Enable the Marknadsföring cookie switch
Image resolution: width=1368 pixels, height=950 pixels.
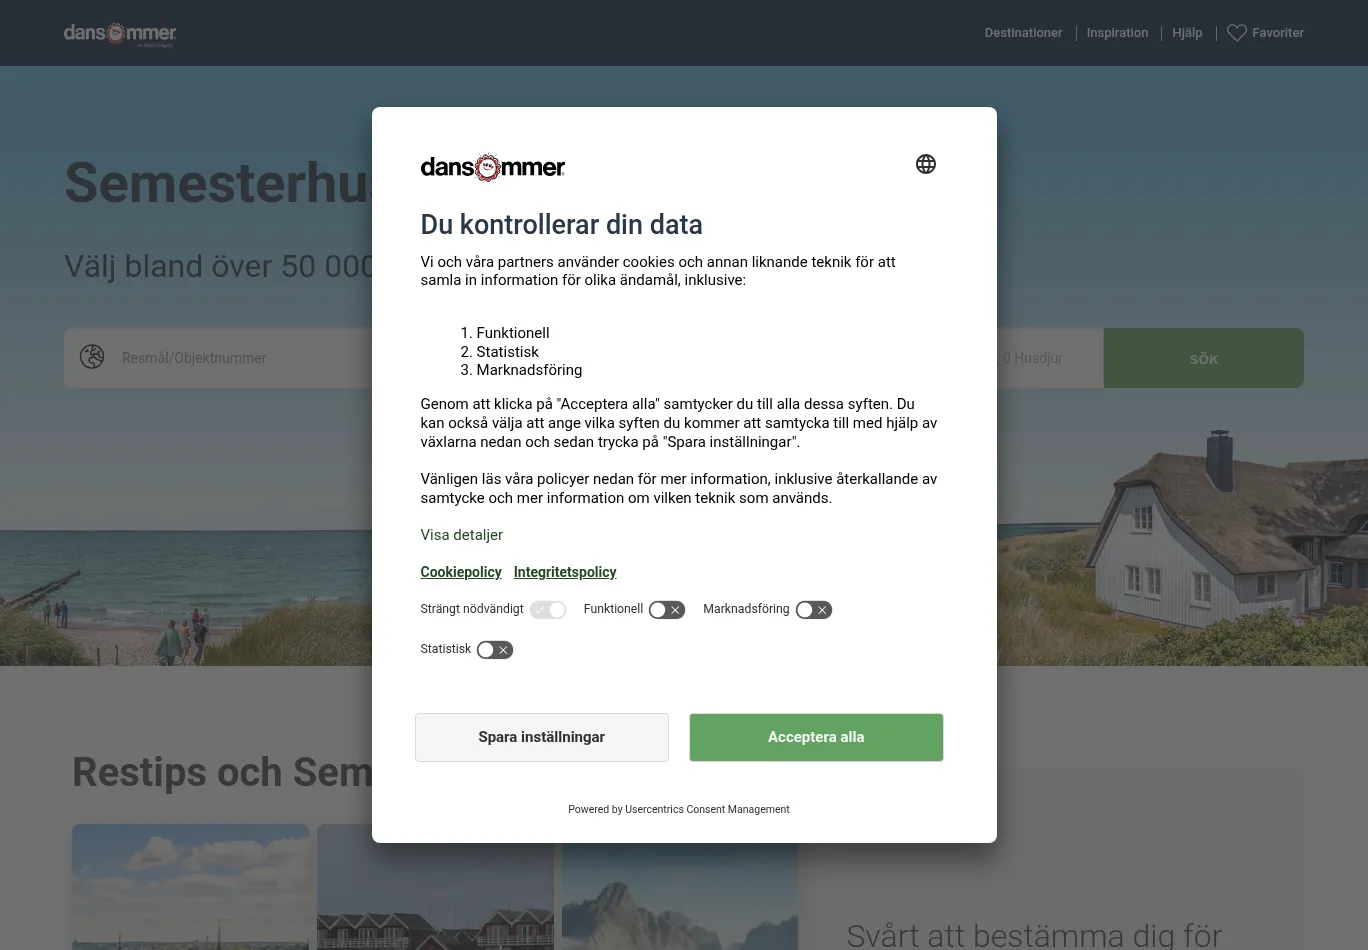(813, 610)
